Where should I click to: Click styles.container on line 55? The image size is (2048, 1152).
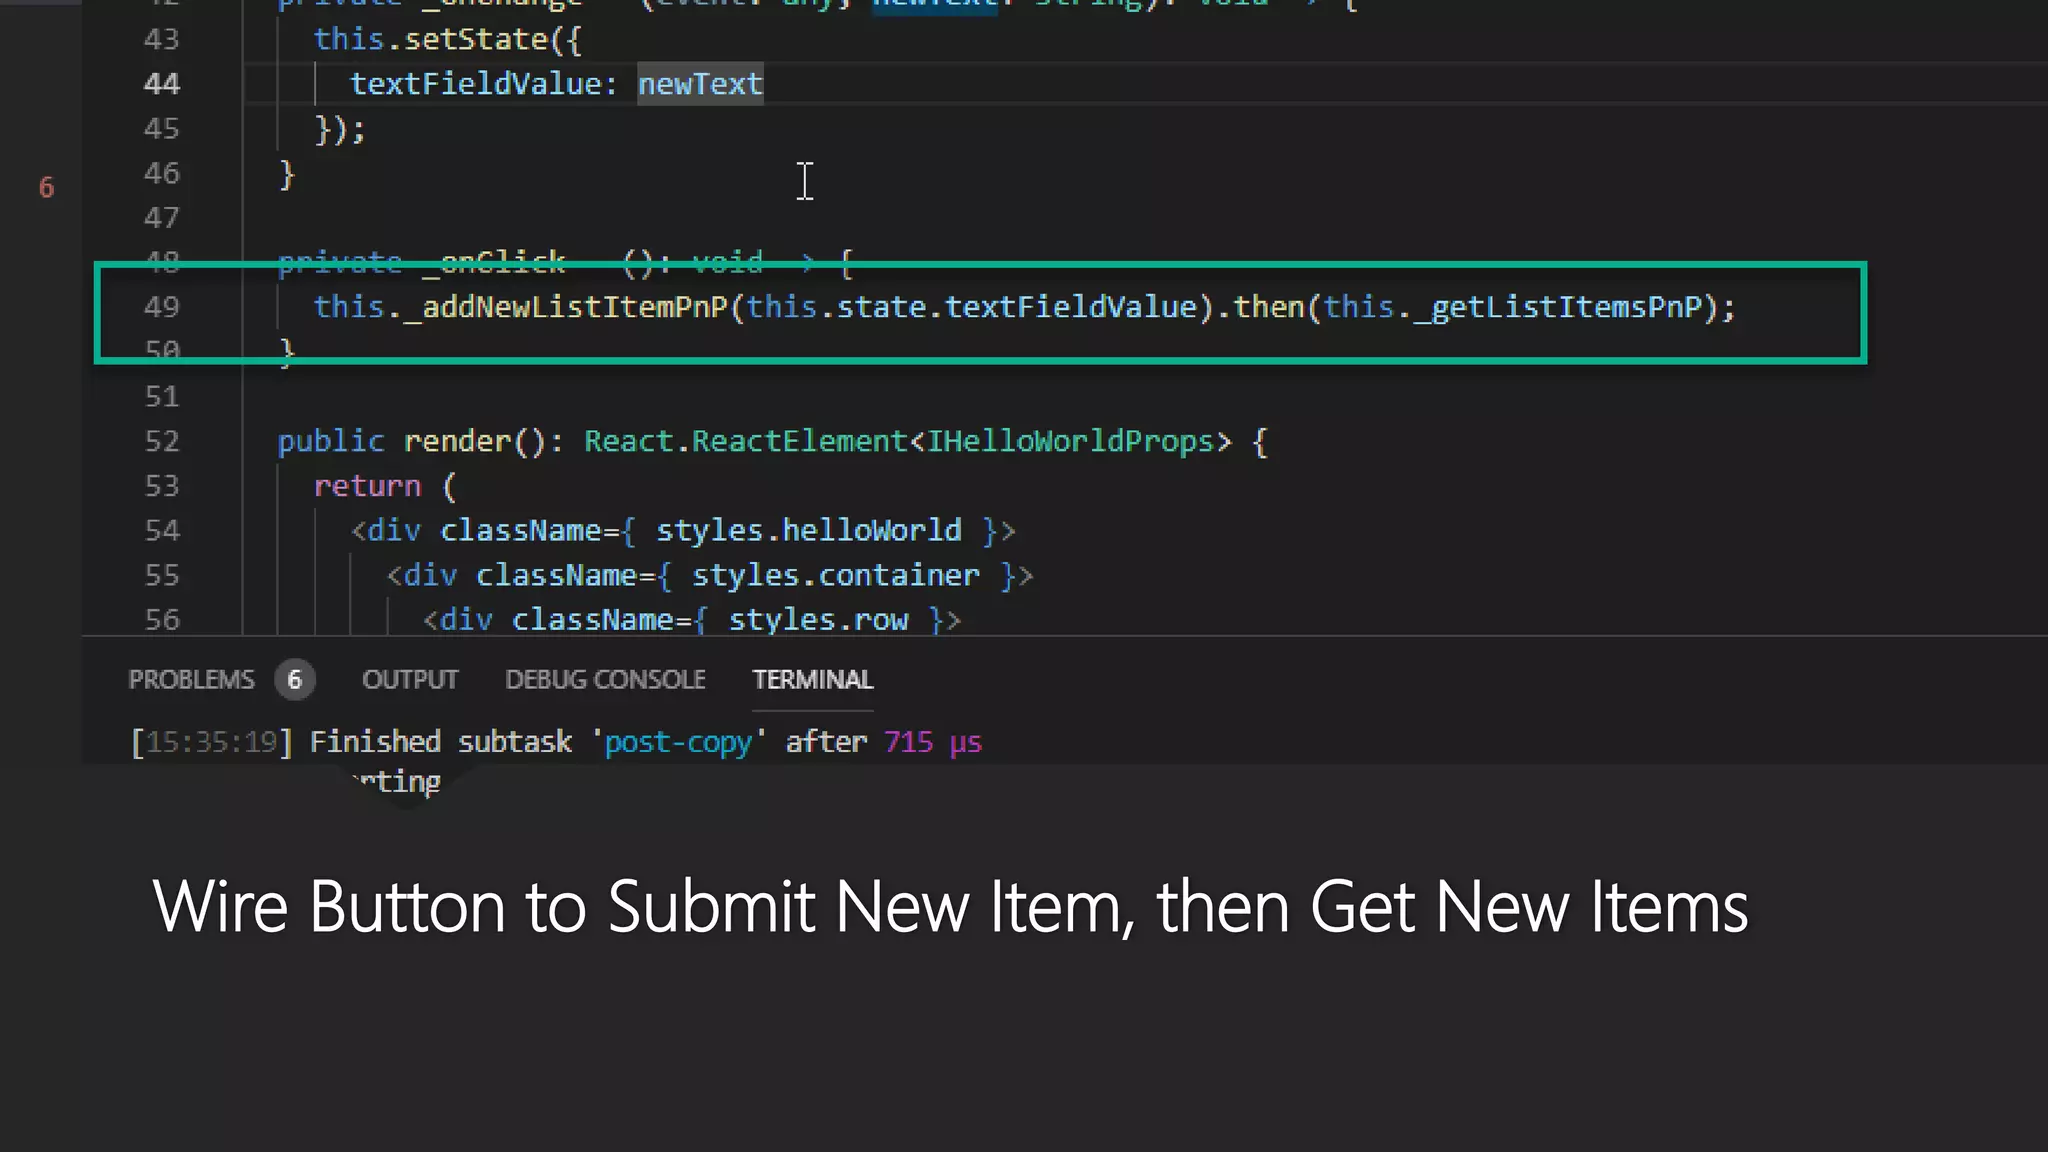(x=836, y=575)
